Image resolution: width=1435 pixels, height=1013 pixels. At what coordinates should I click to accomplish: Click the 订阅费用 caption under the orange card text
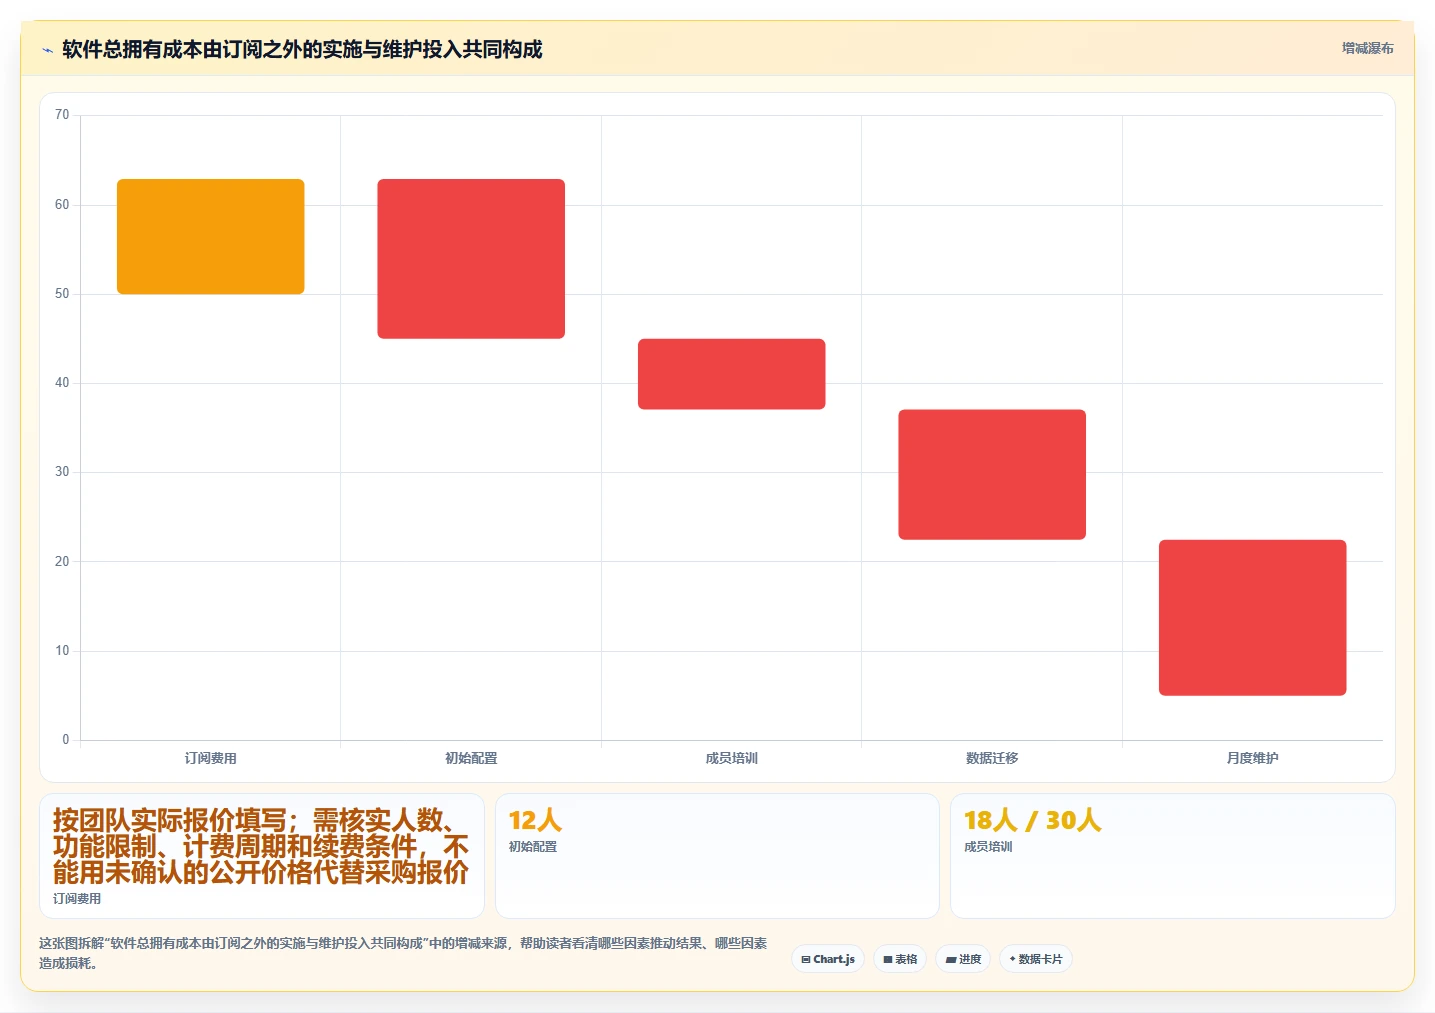click(x=77, y=898)
